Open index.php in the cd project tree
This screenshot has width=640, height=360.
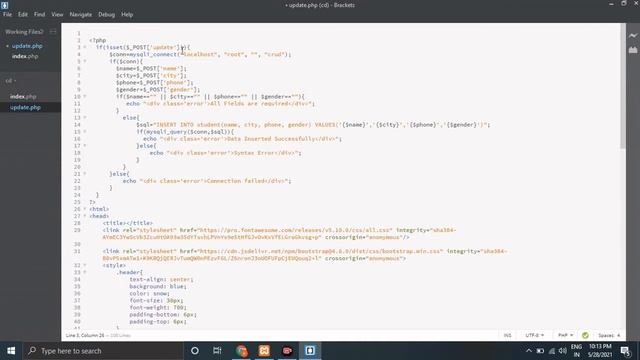(x=23, y=96)
